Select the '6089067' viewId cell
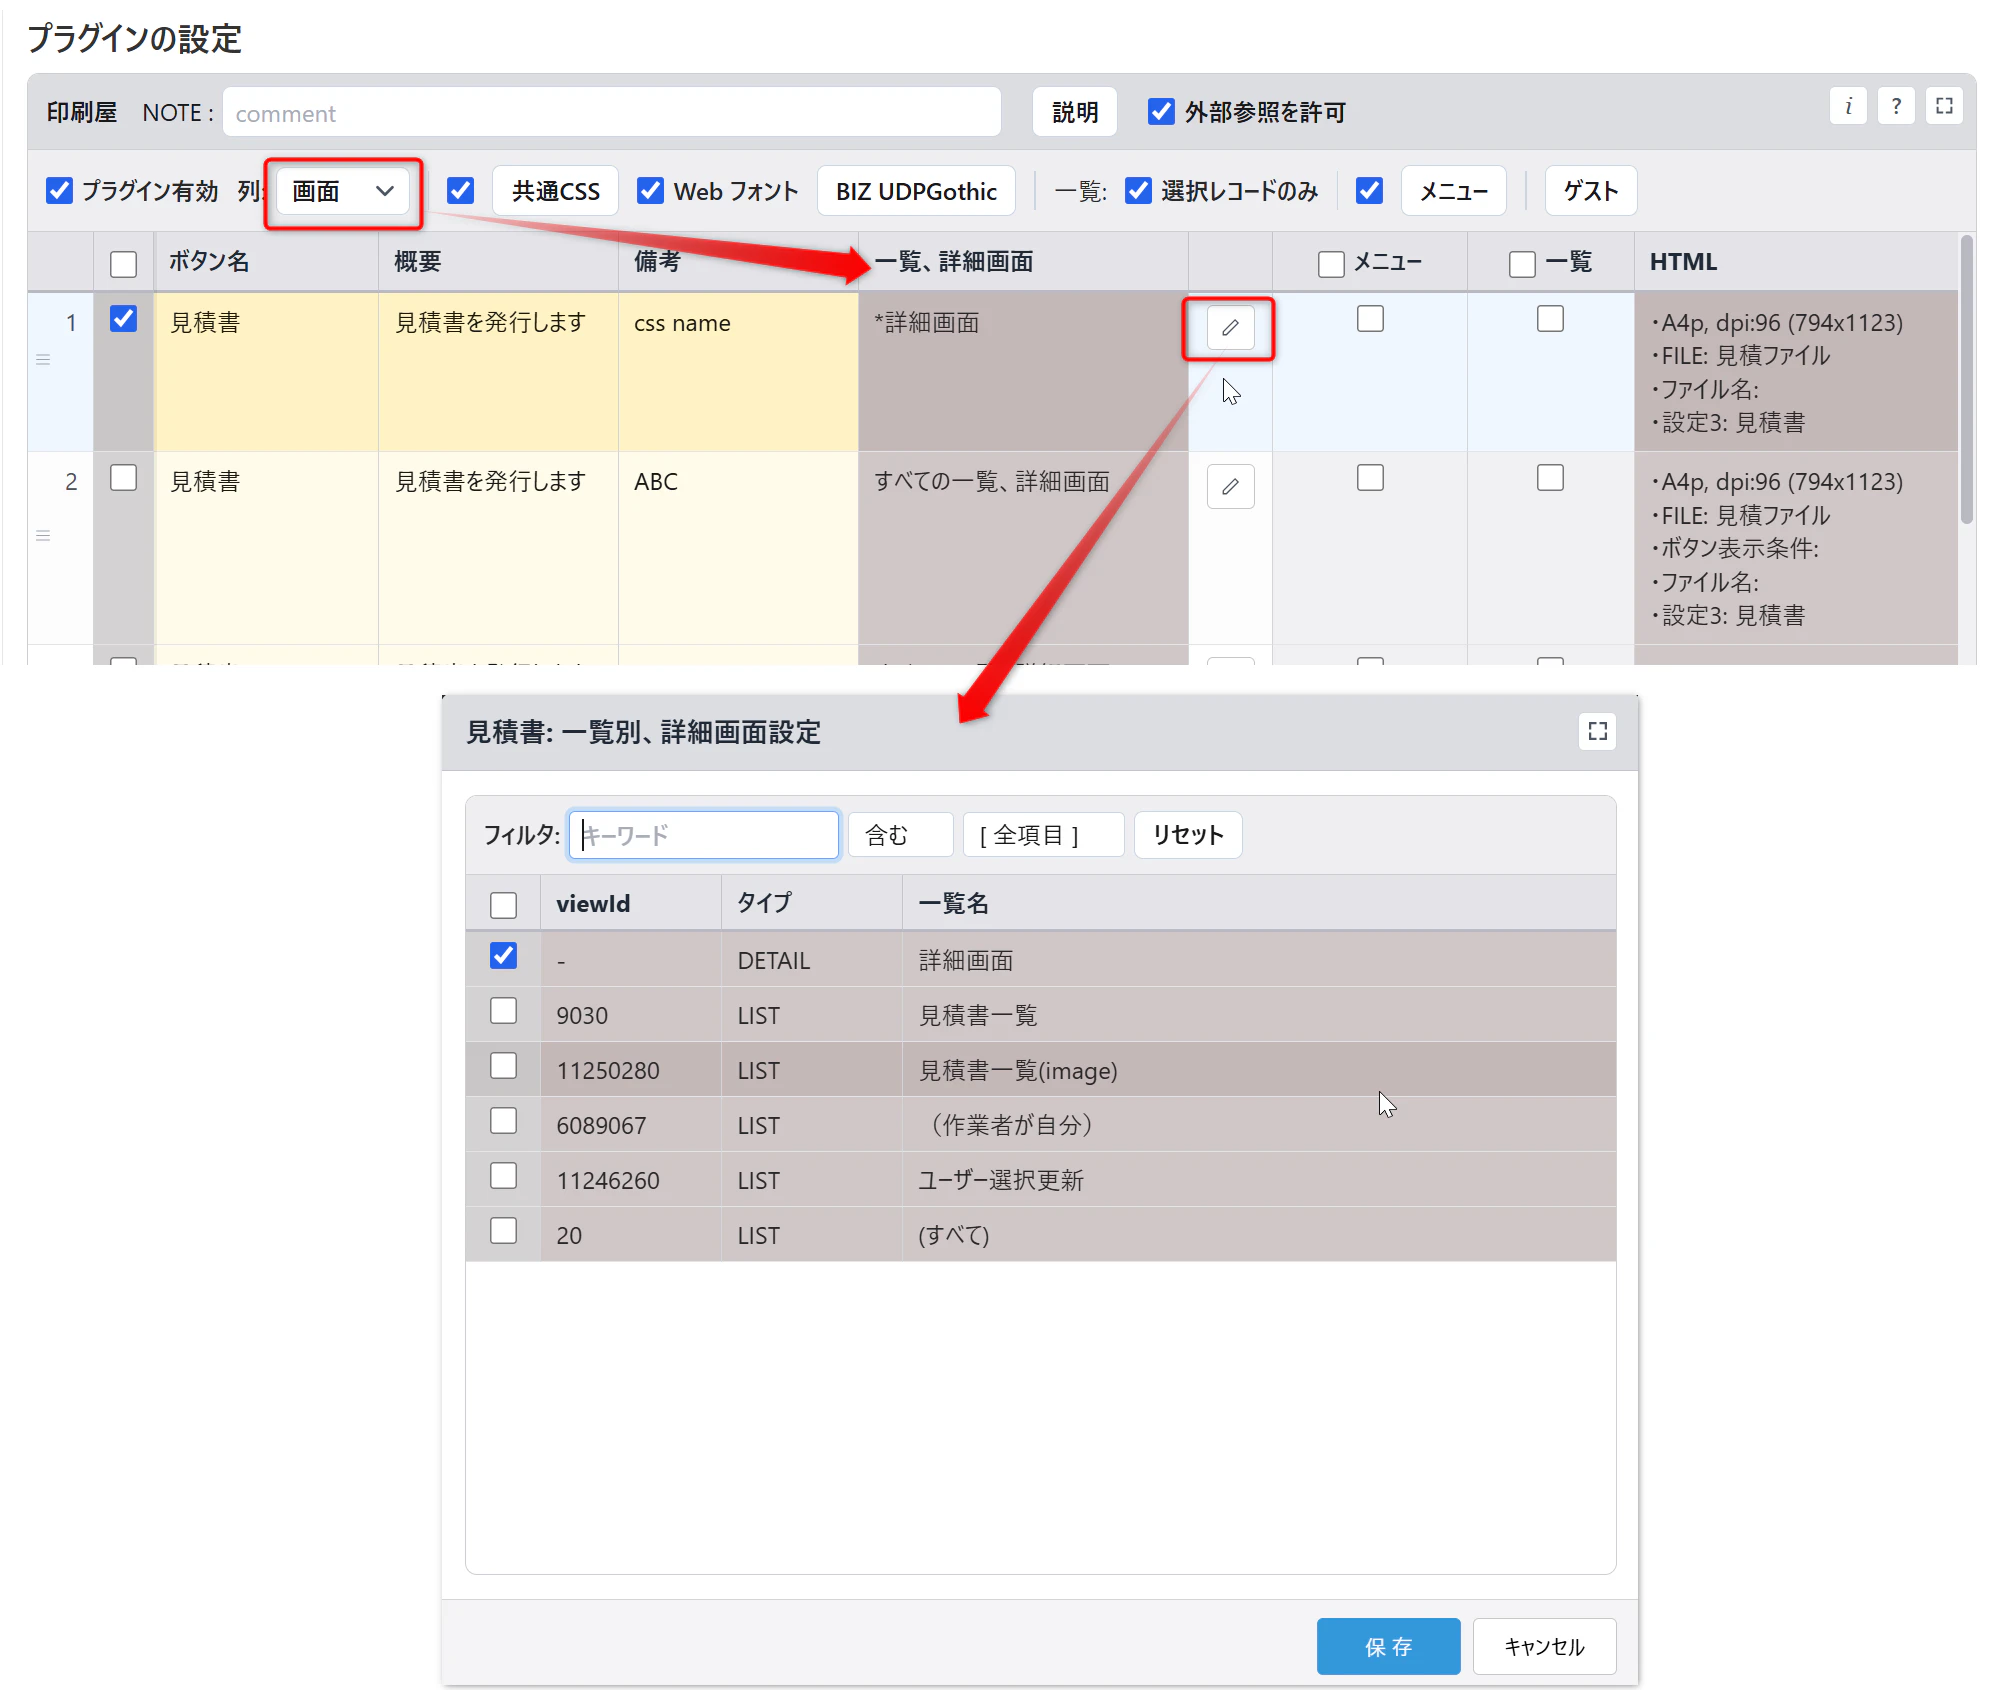This screenshot has width=1992, height=1690. coord(630,1125)
